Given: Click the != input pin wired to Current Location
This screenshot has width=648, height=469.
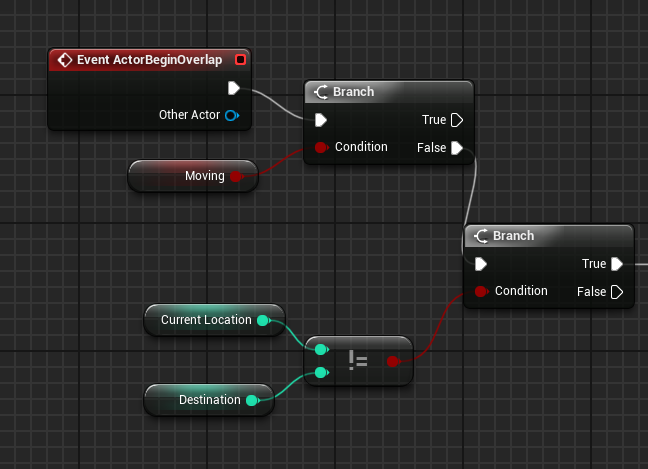Looking at the screenshot, I should coord(321,350).
